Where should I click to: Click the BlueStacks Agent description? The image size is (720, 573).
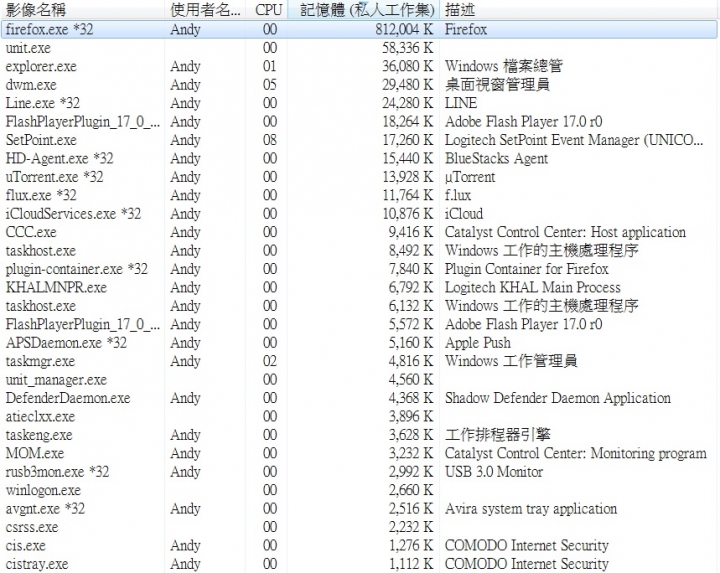point(496,158)
